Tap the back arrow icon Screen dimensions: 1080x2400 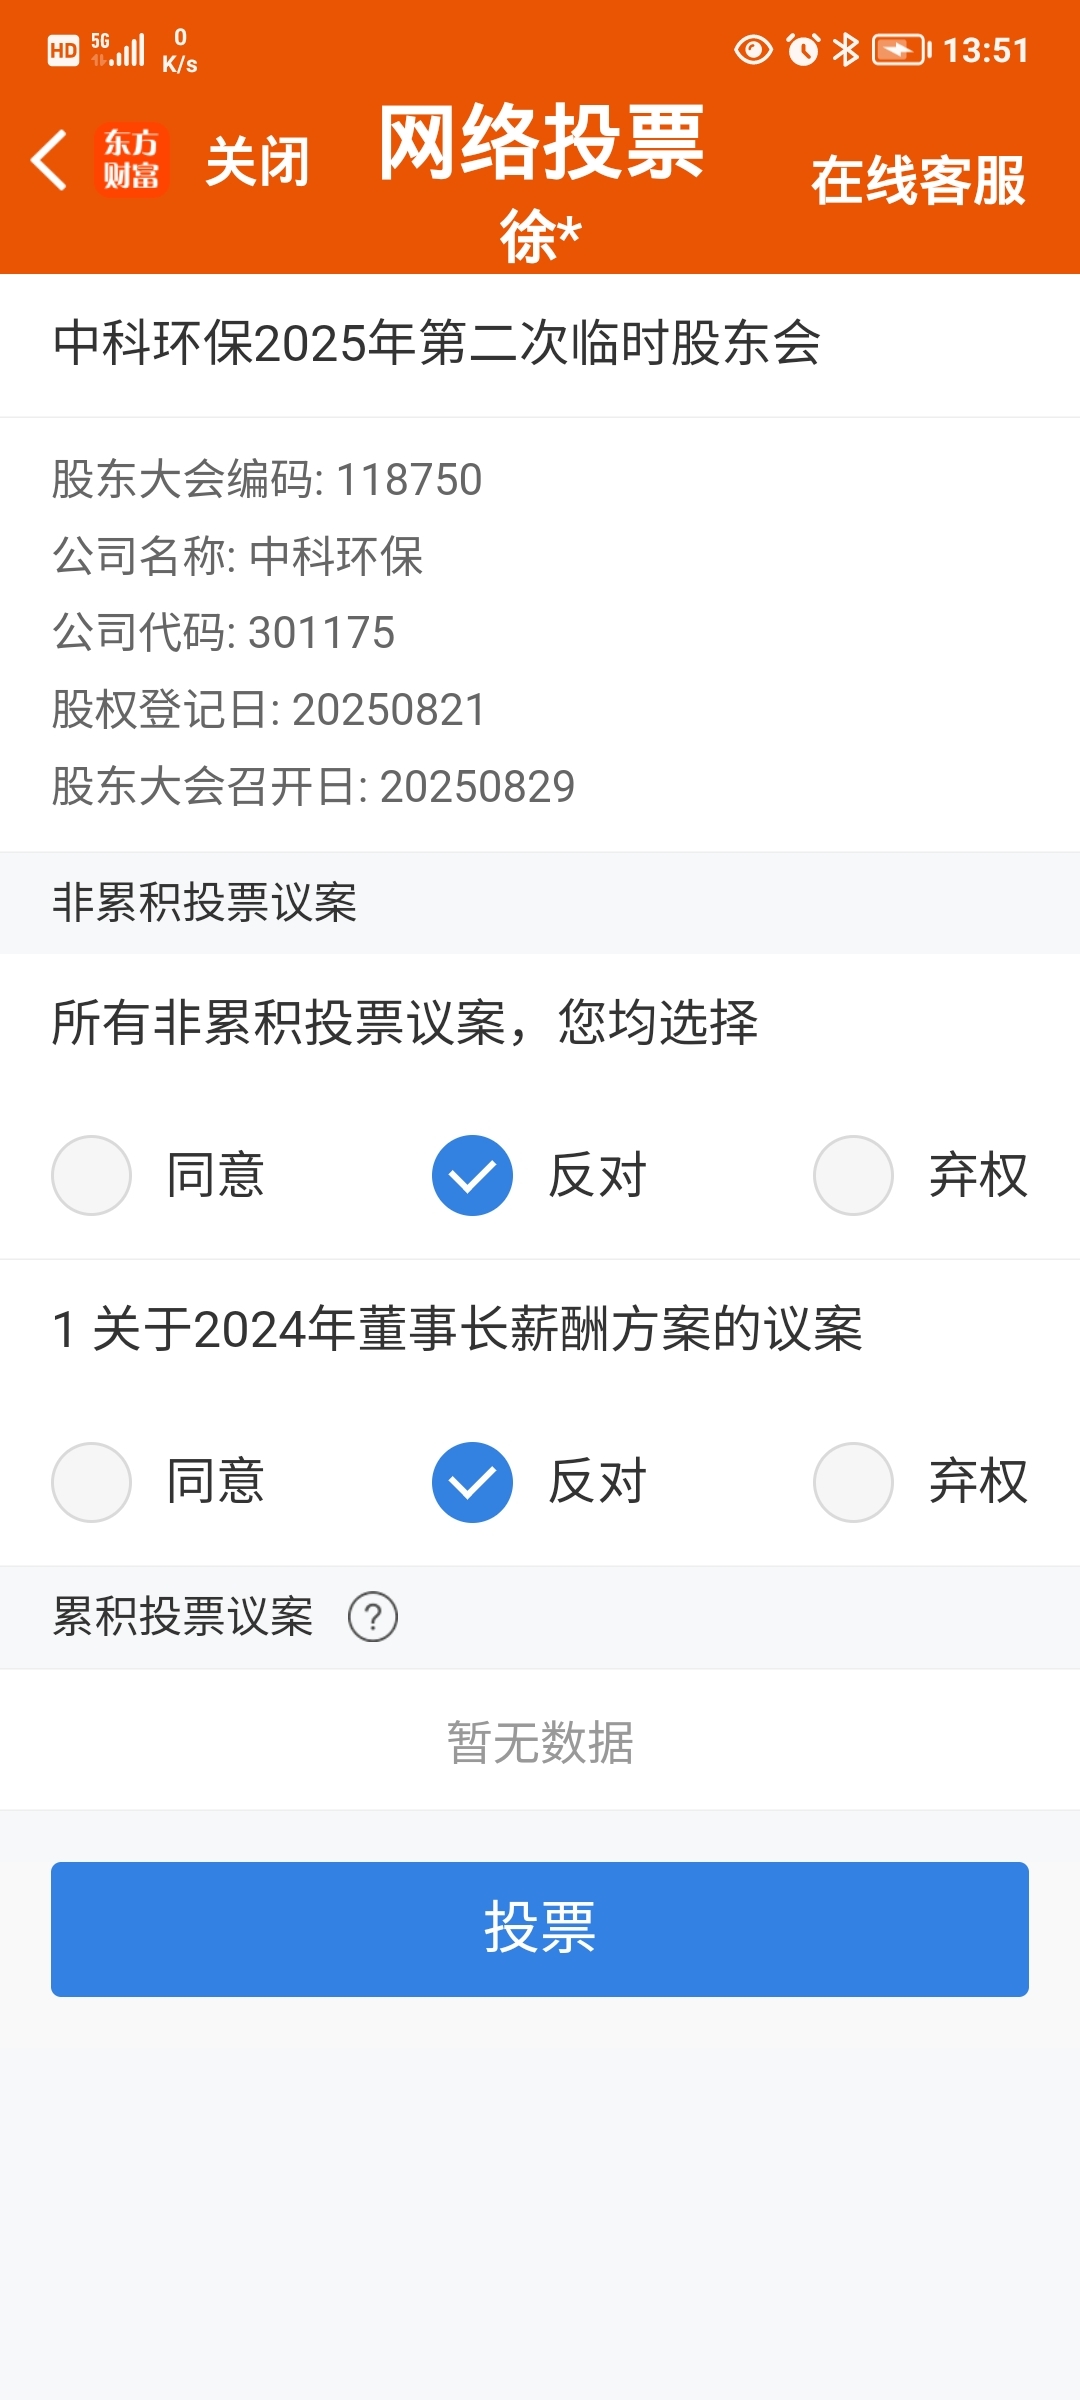coord(48,160)
